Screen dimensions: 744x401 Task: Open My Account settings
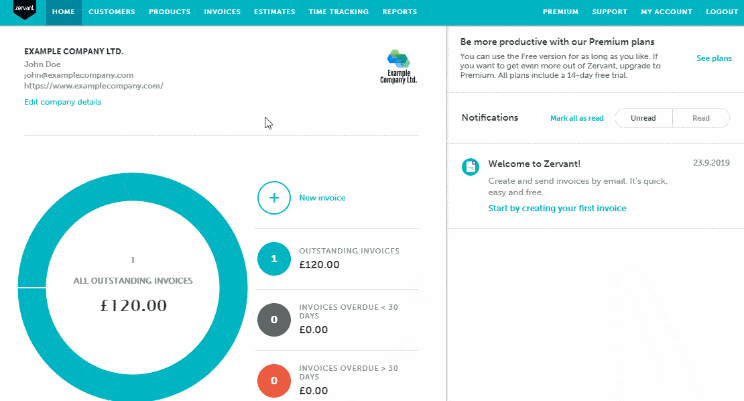tap(666, 12)
